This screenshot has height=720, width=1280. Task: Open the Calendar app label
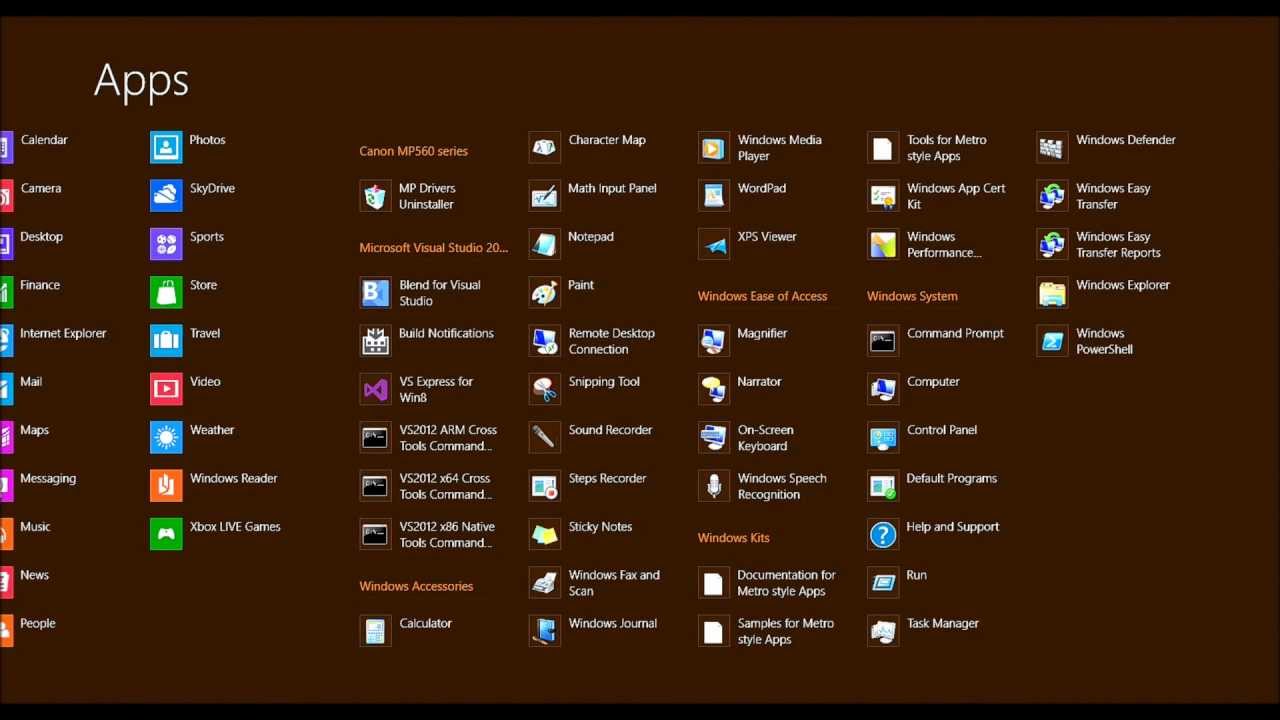44,140
